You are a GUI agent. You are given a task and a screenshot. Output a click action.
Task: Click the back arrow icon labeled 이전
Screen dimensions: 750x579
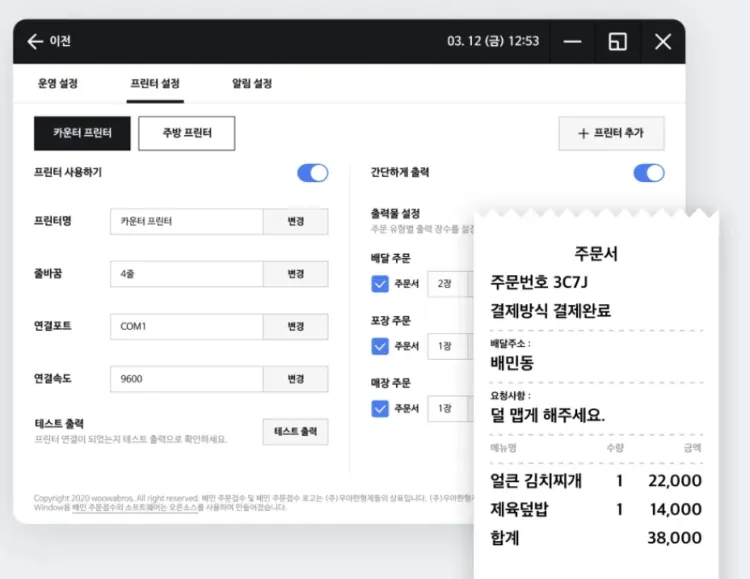coord(36,41)
